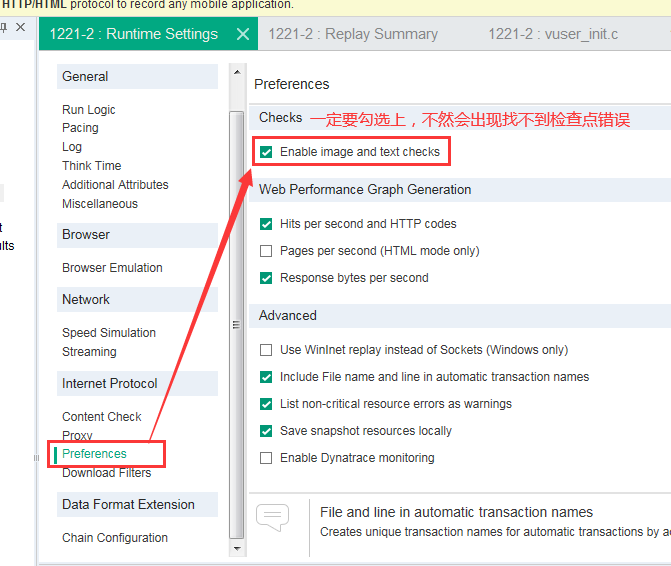671x566 pixels.
Task: Click the Network section header
Action: pos(137,299)
